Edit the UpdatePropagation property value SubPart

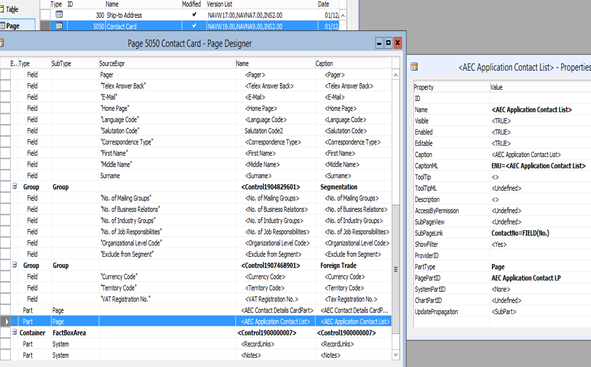click(540, 312)
